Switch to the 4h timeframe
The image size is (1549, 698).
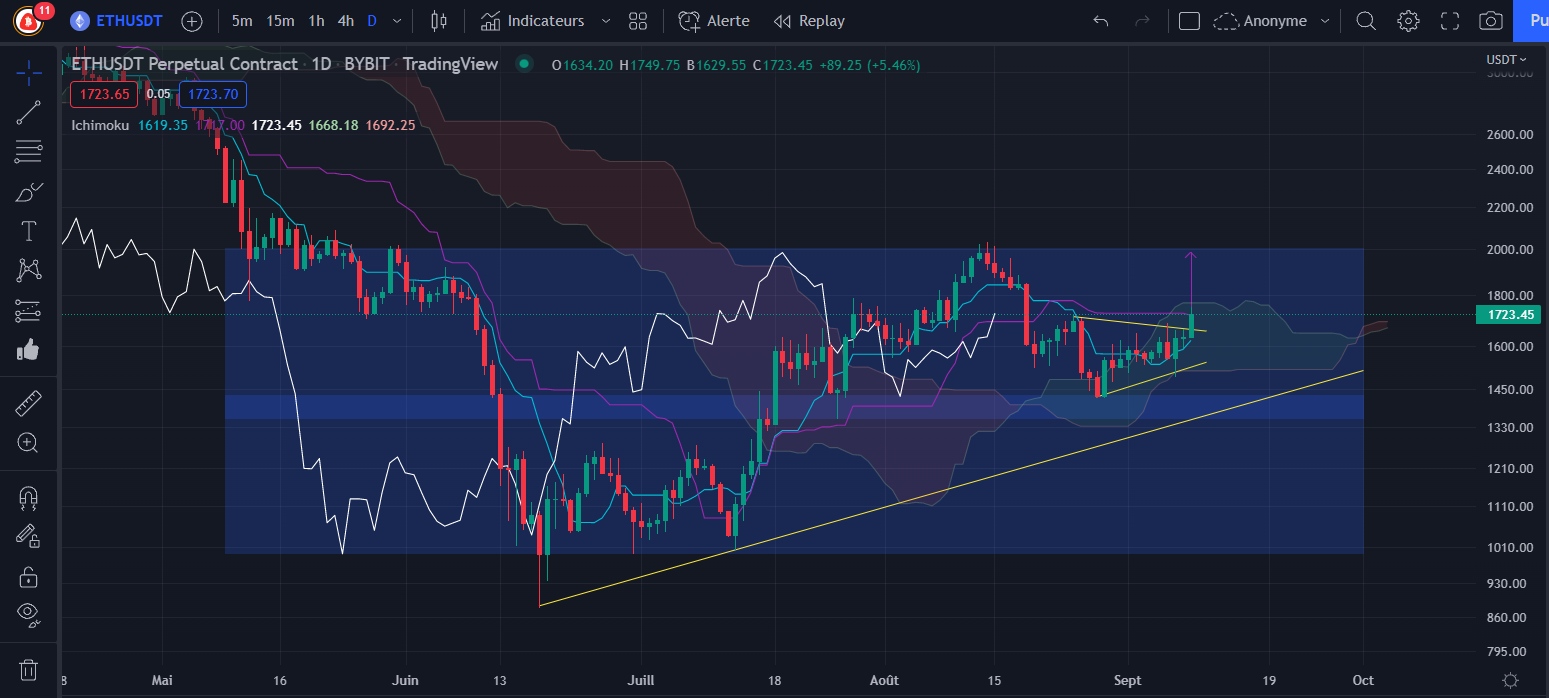pyautogui.click(x=345, y=21)
